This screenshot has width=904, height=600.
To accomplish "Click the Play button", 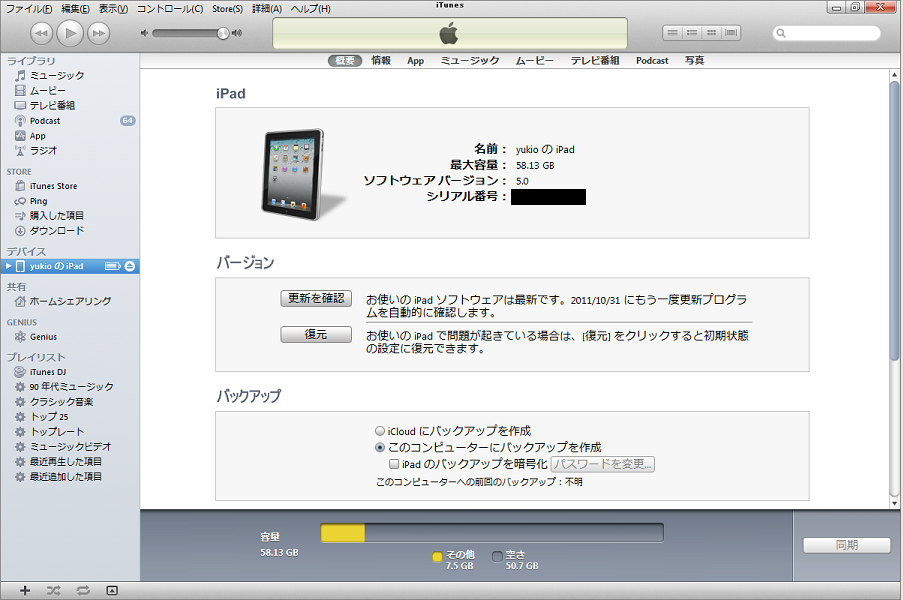I will [70, 33].
